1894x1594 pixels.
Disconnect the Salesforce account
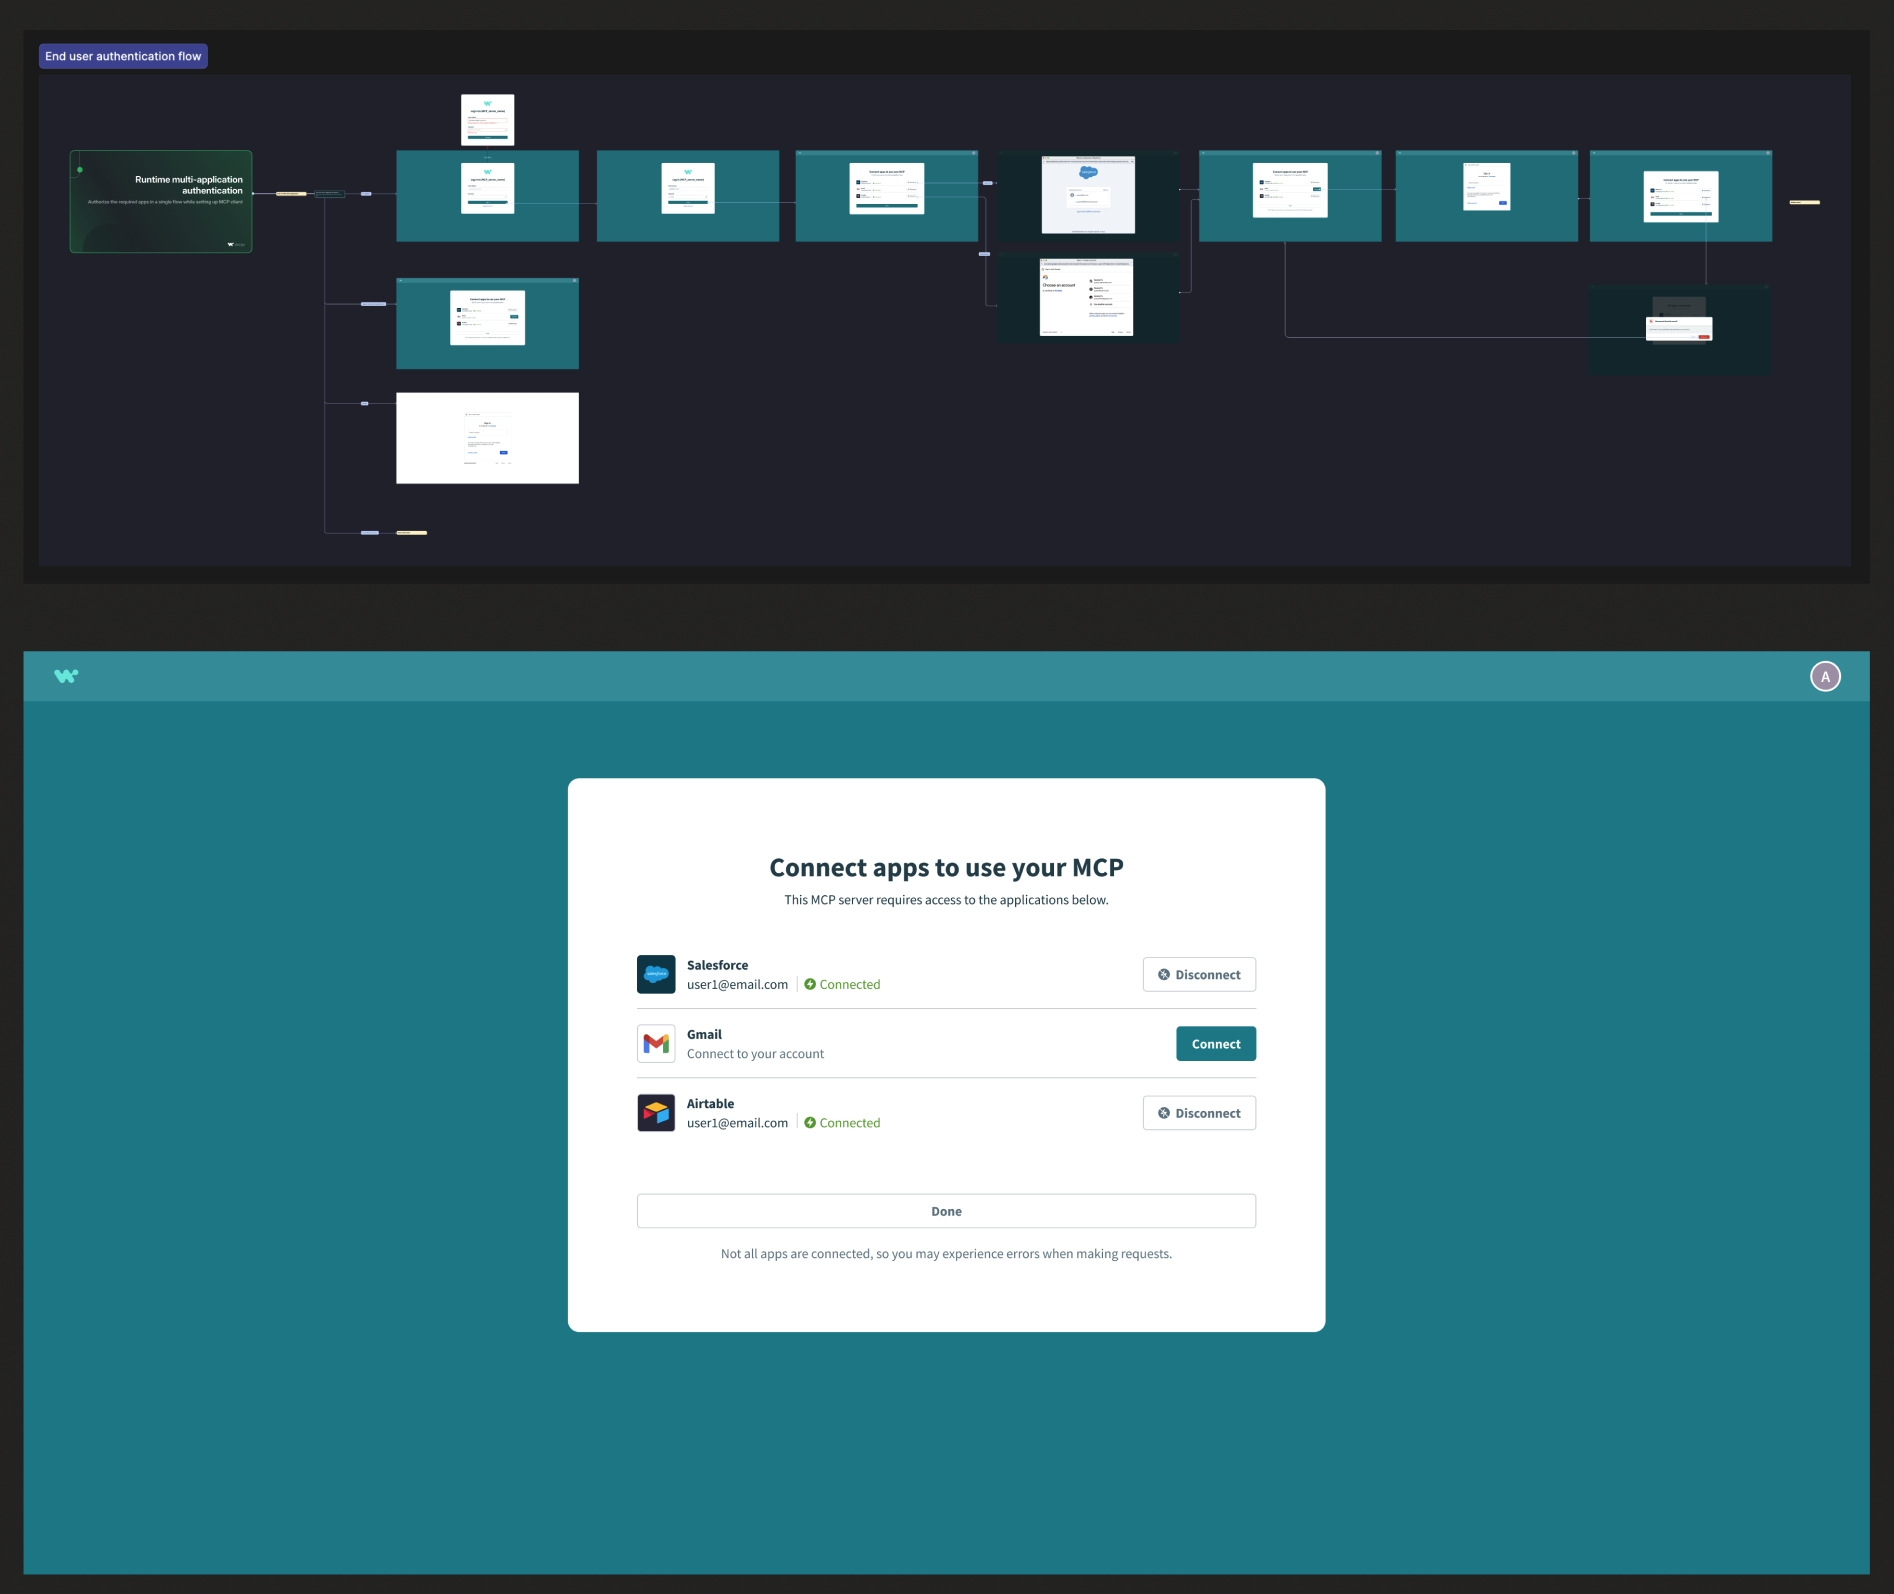point(1199,974)
